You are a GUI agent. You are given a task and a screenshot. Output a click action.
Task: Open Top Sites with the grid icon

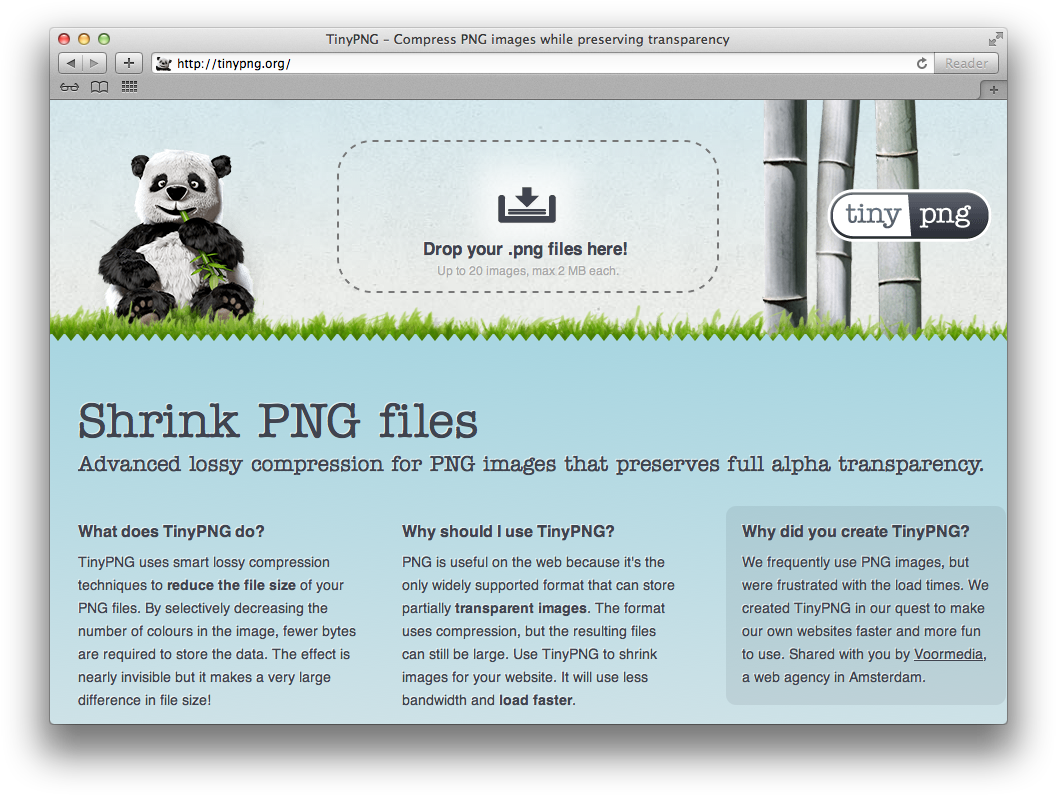(x=128, y=86)
